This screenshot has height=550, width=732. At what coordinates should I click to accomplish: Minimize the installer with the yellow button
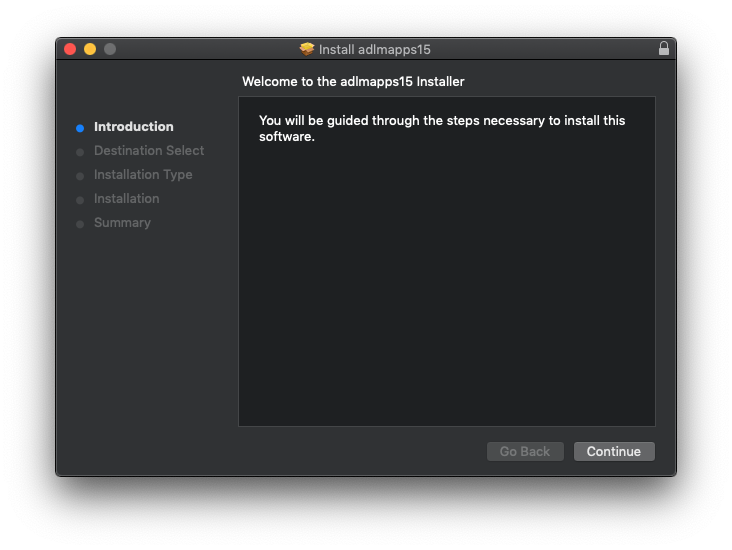(90, 49)
